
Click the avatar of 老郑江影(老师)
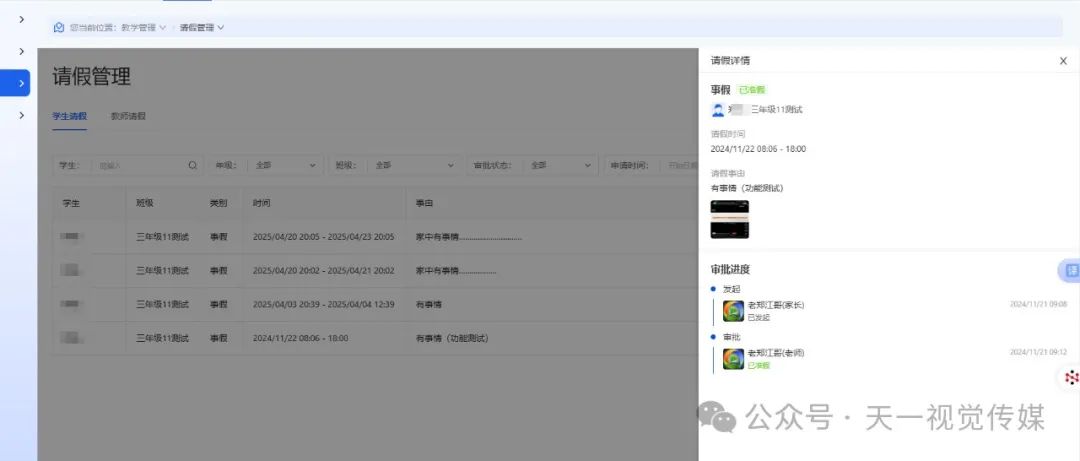[x=733, y=358]
